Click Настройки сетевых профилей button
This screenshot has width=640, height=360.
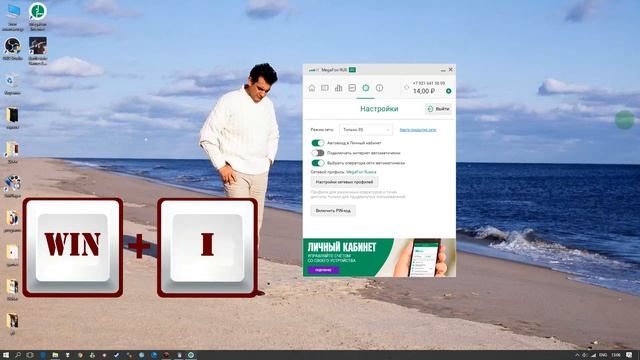344,182
